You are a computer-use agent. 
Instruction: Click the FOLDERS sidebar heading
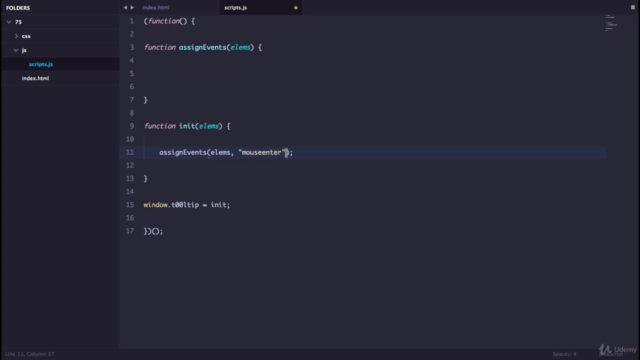click(x=18, y=8)
